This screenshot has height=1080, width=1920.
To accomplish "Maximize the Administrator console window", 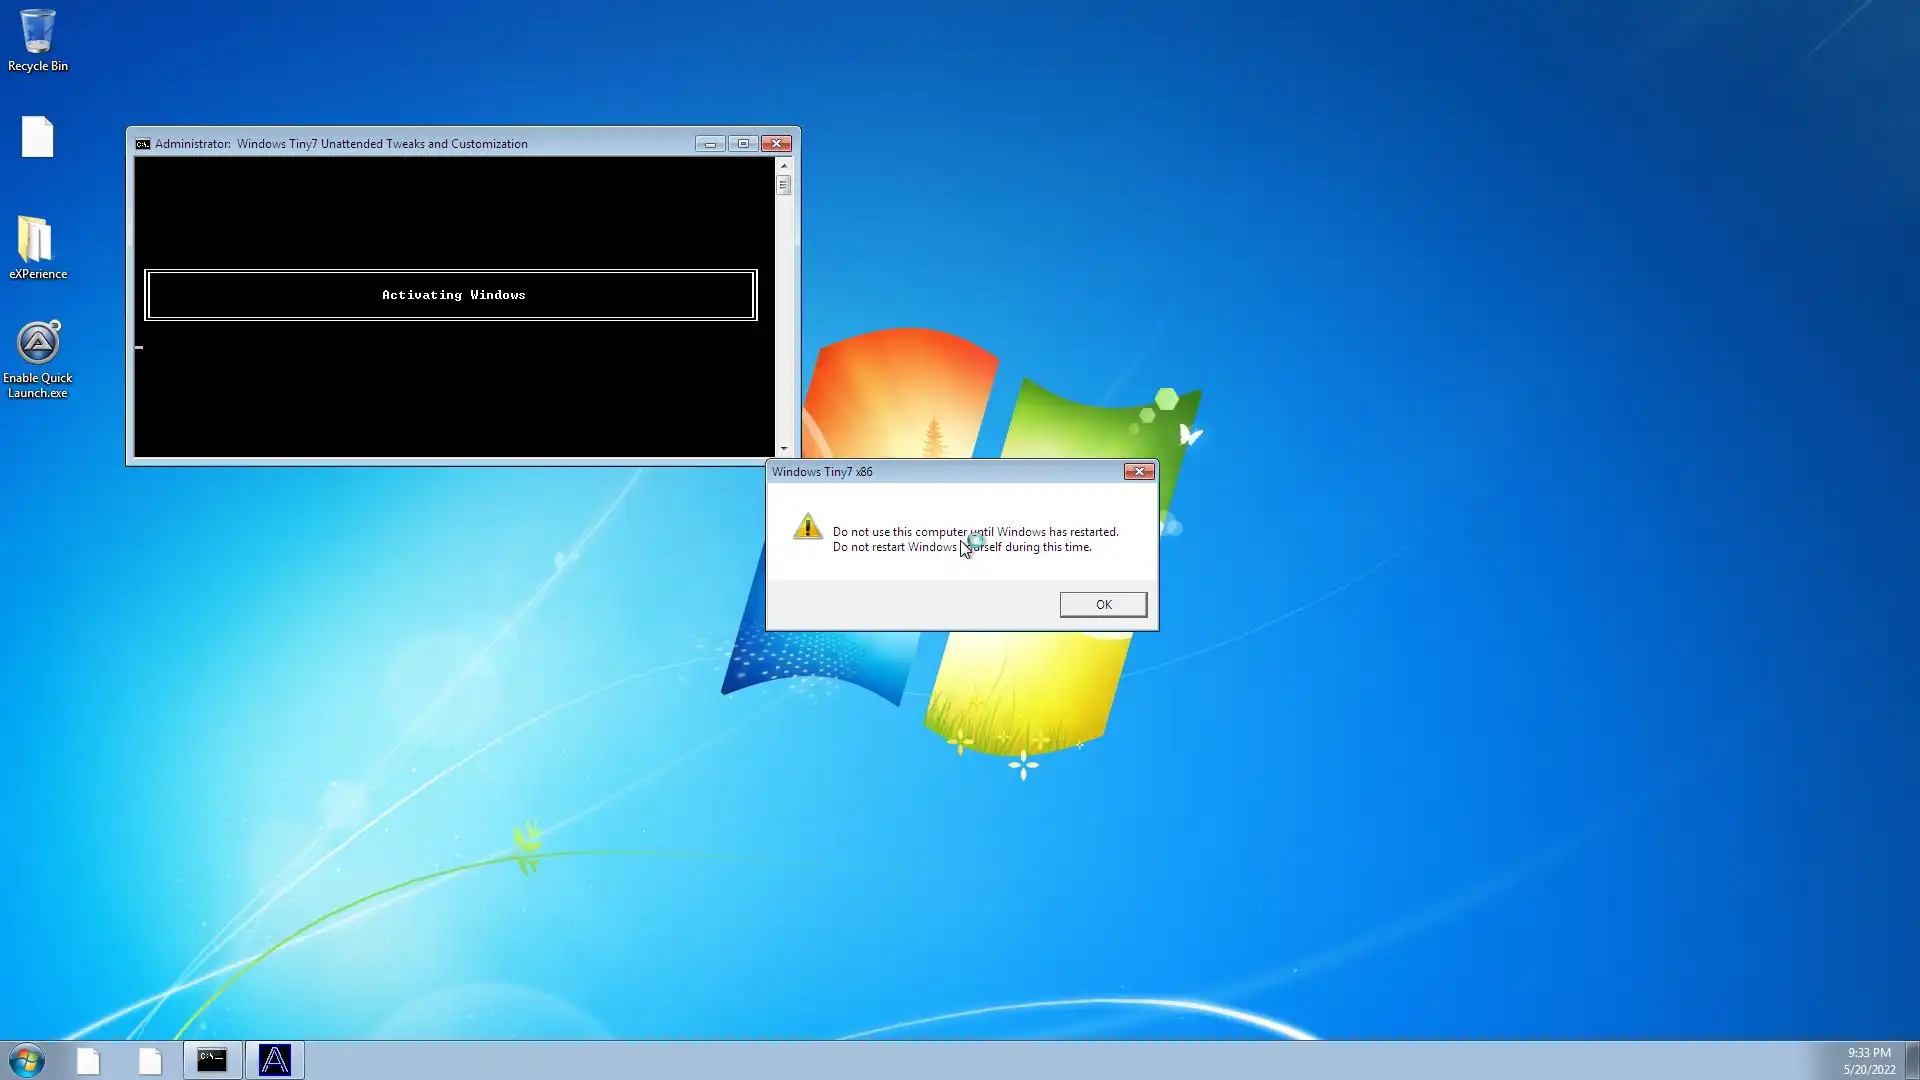I will [743, 144].
